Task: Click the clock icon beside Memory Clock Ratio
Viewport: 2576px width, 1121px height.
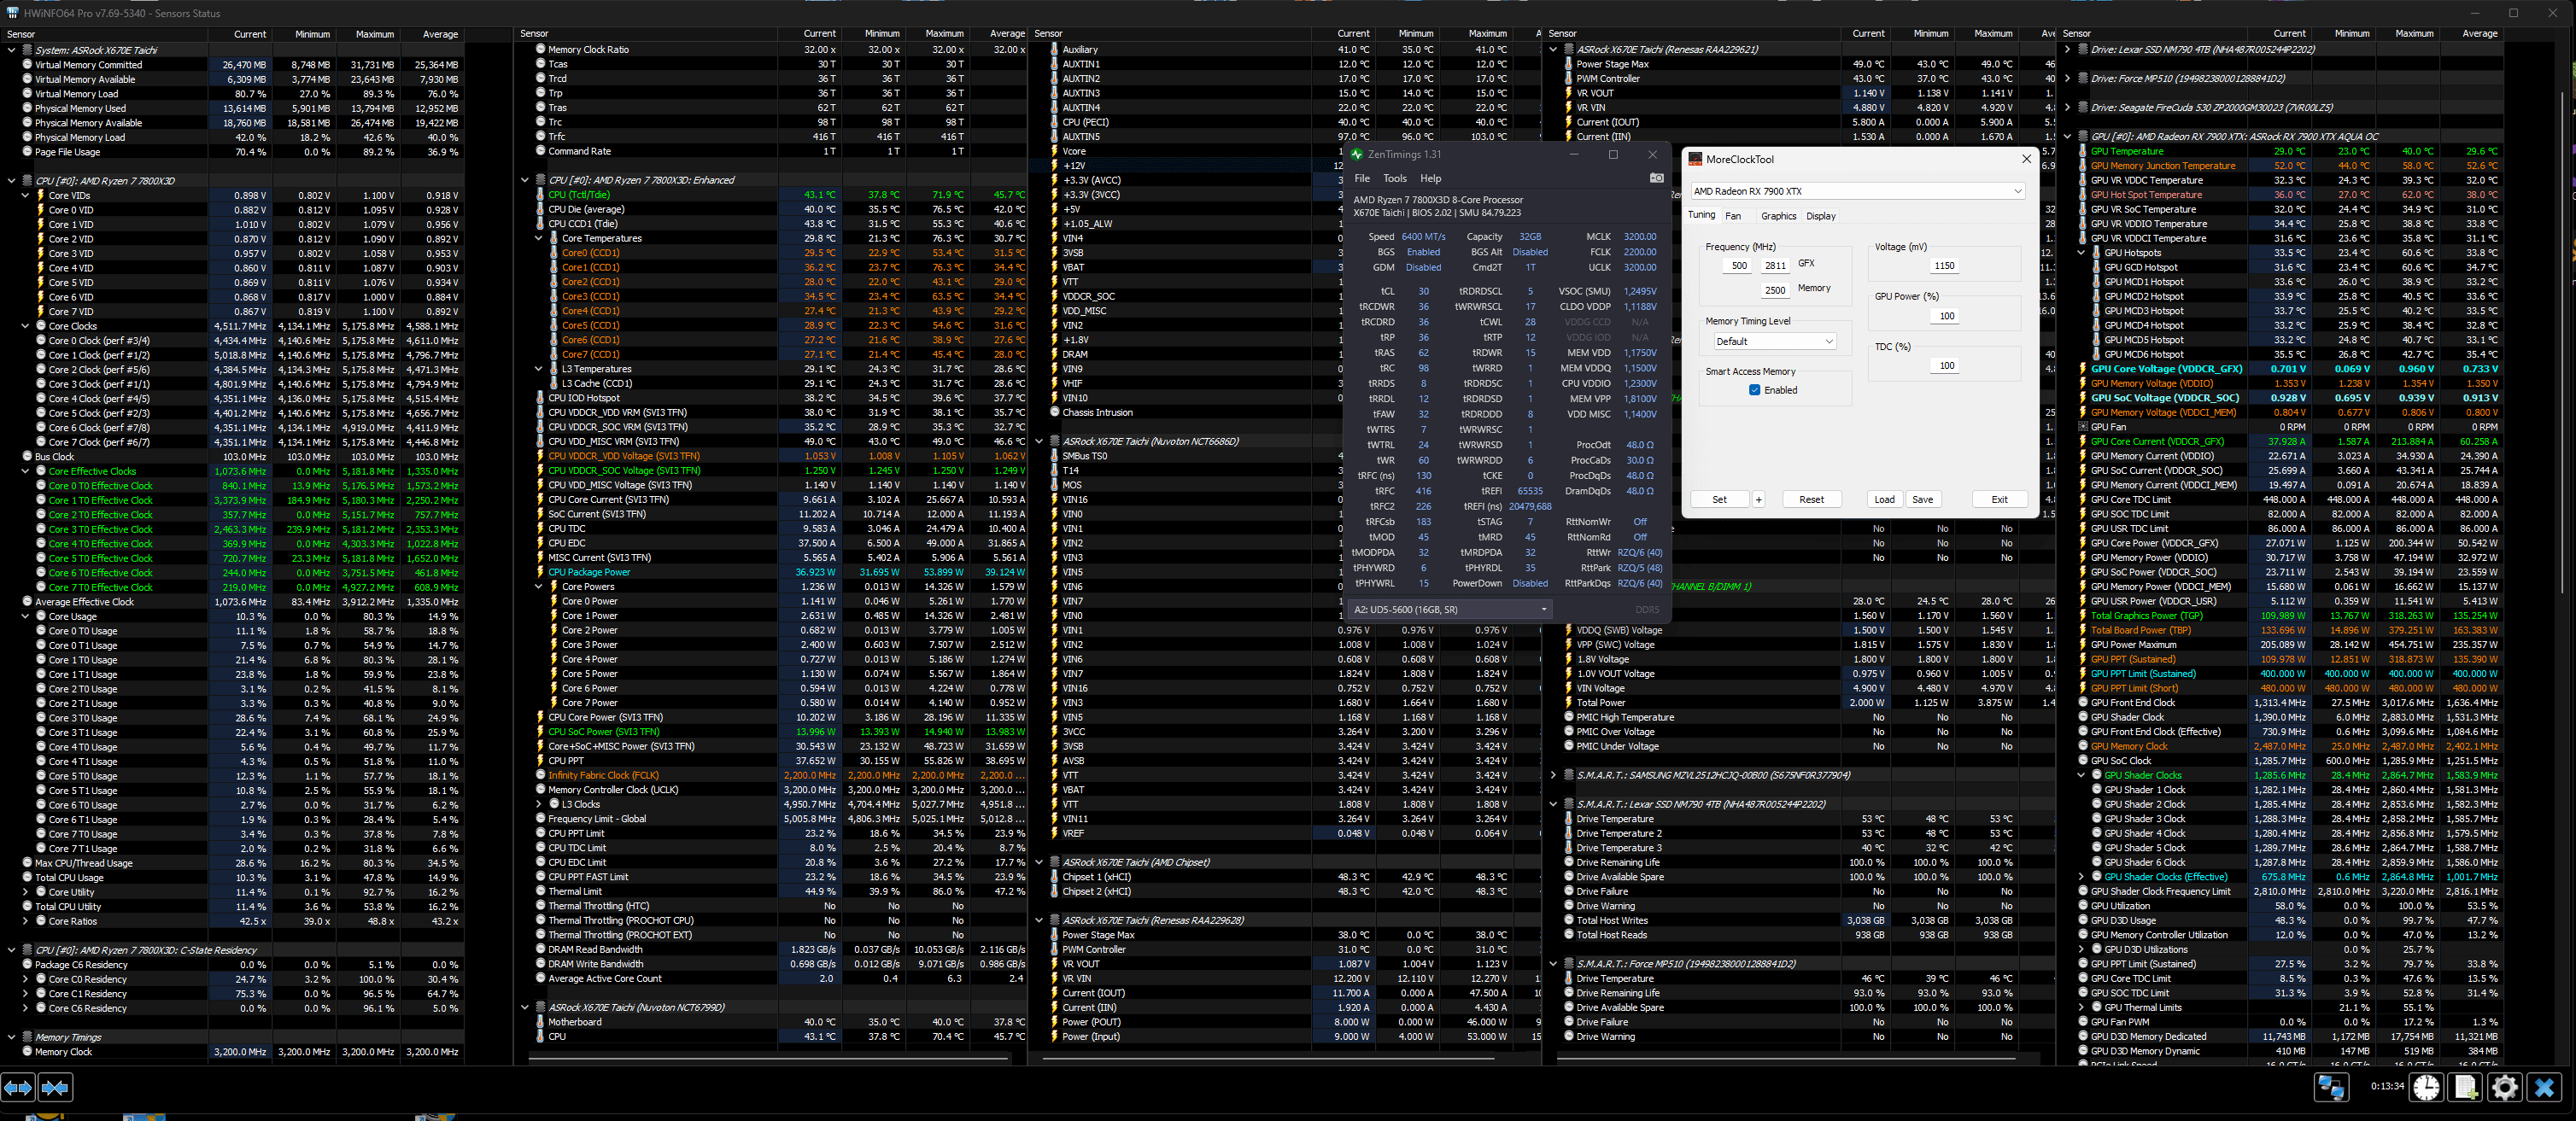Action: tap(540, 49)
